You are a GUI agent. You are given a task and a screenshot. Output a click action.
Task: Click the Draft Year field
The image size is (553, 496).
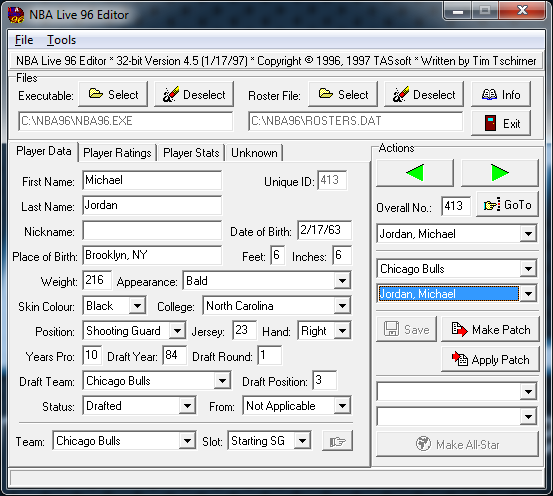(175, 355)
